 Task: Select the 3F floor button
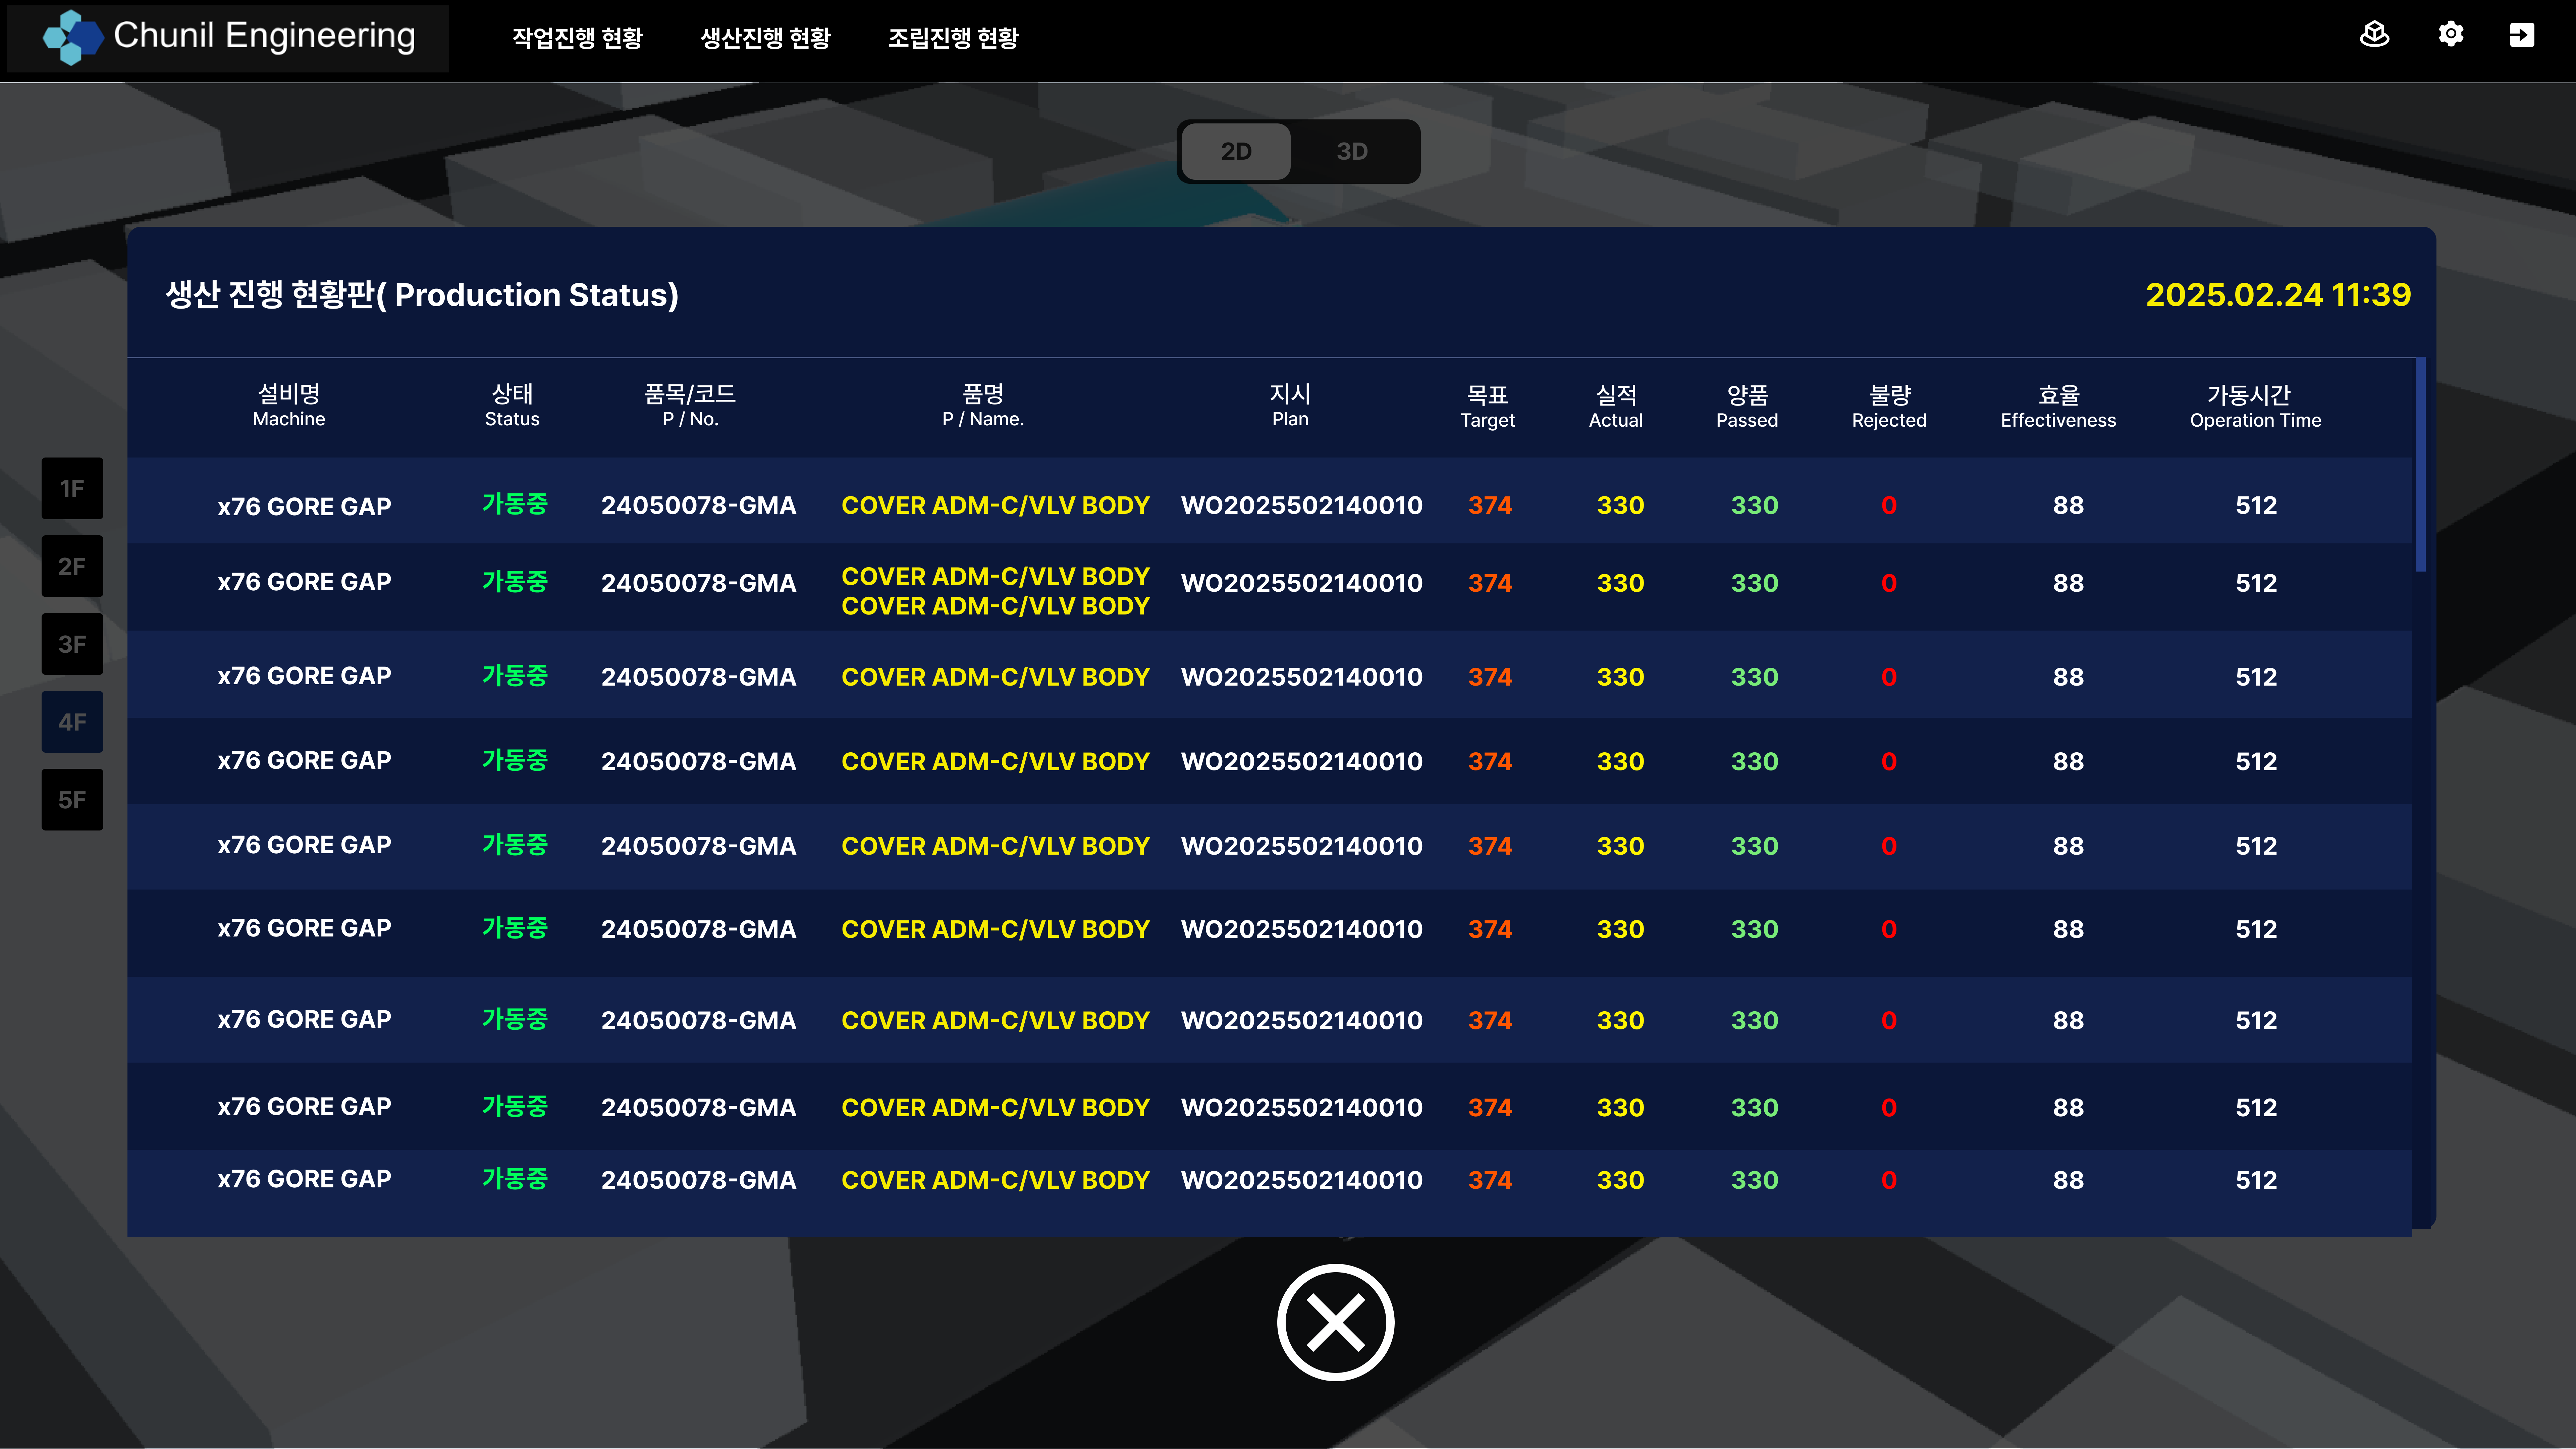click(72, 644)
